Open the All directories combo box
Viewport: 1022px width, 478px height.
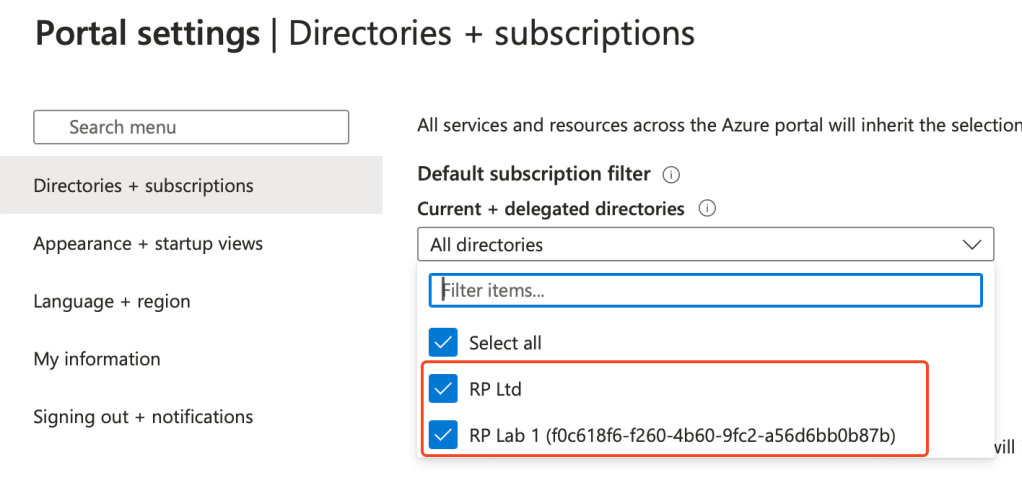pyautogui.click(x=690, y=245)
